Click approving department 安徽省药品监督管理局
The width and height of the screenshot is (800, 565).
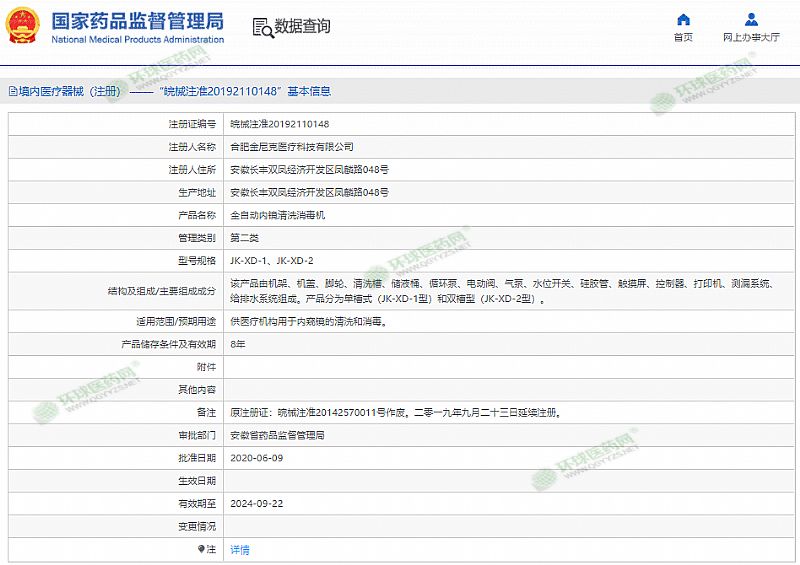[278, 435]
